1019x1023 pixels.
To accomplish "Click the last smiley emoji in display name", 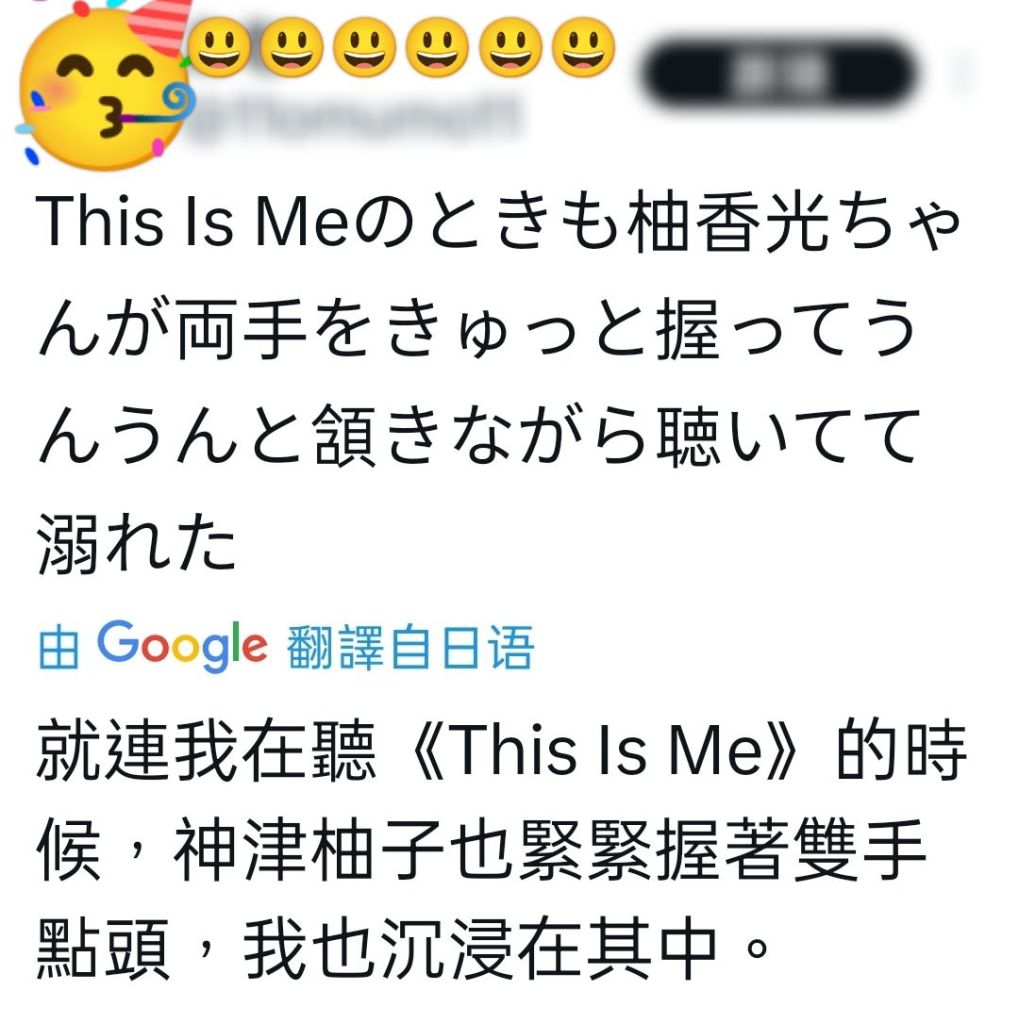I will pyautogui.click(x=583, y=48).
